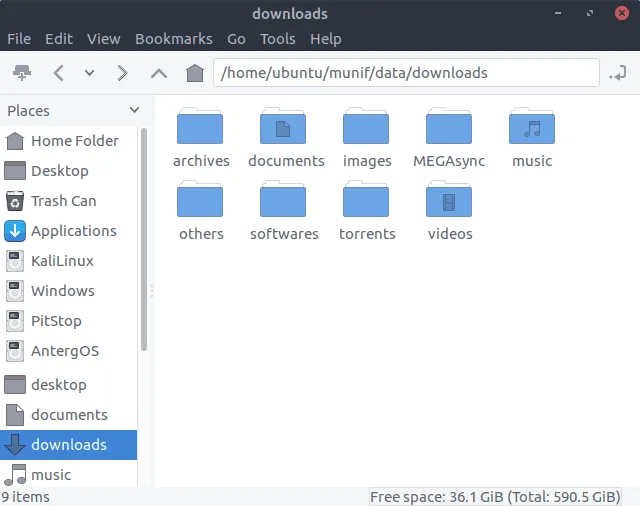The image size is (640, 506).
Task: Click Applications in the Places sidebar
Action: [73, 231]
